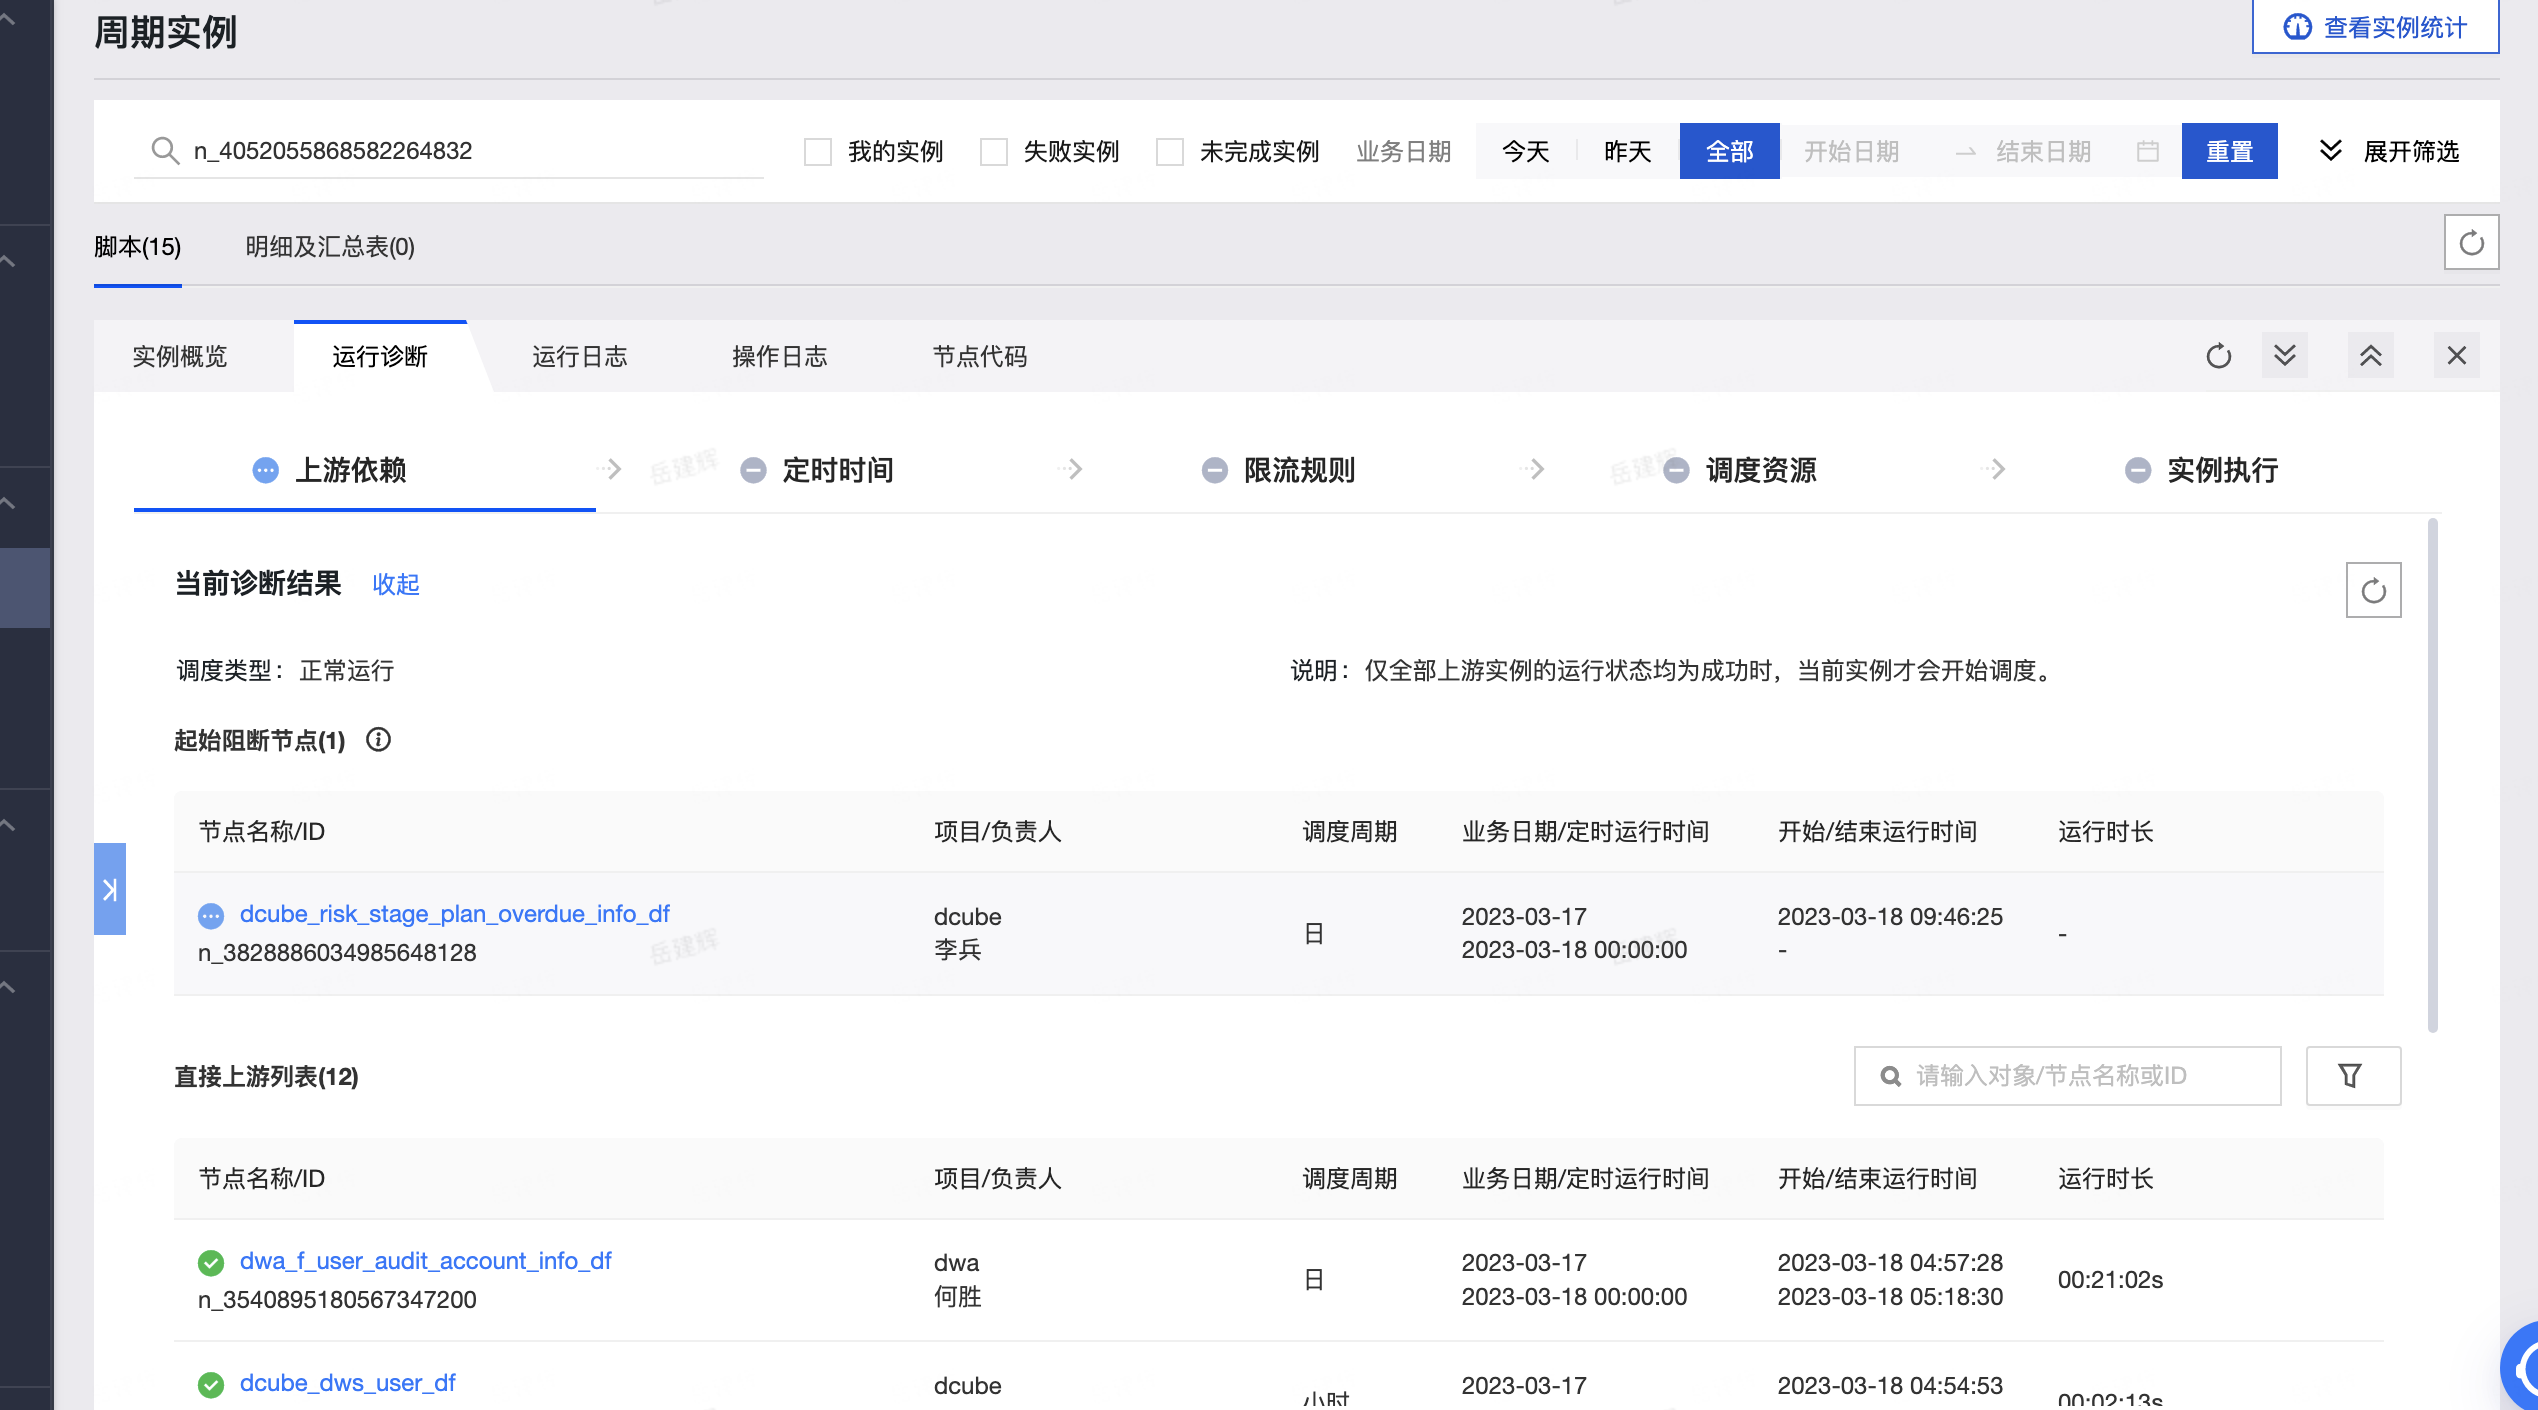Open the instance statistics view button
Viewport: 2538px width, 1410px height.
2375,27
